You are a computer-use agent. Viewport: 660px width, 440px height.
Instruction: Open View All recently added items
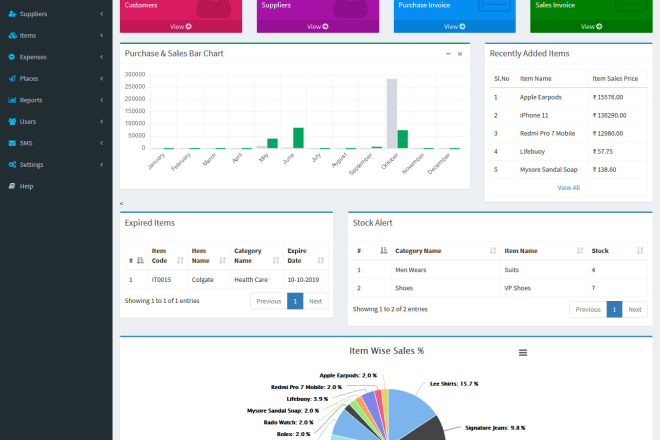click(x=568, y=188)
